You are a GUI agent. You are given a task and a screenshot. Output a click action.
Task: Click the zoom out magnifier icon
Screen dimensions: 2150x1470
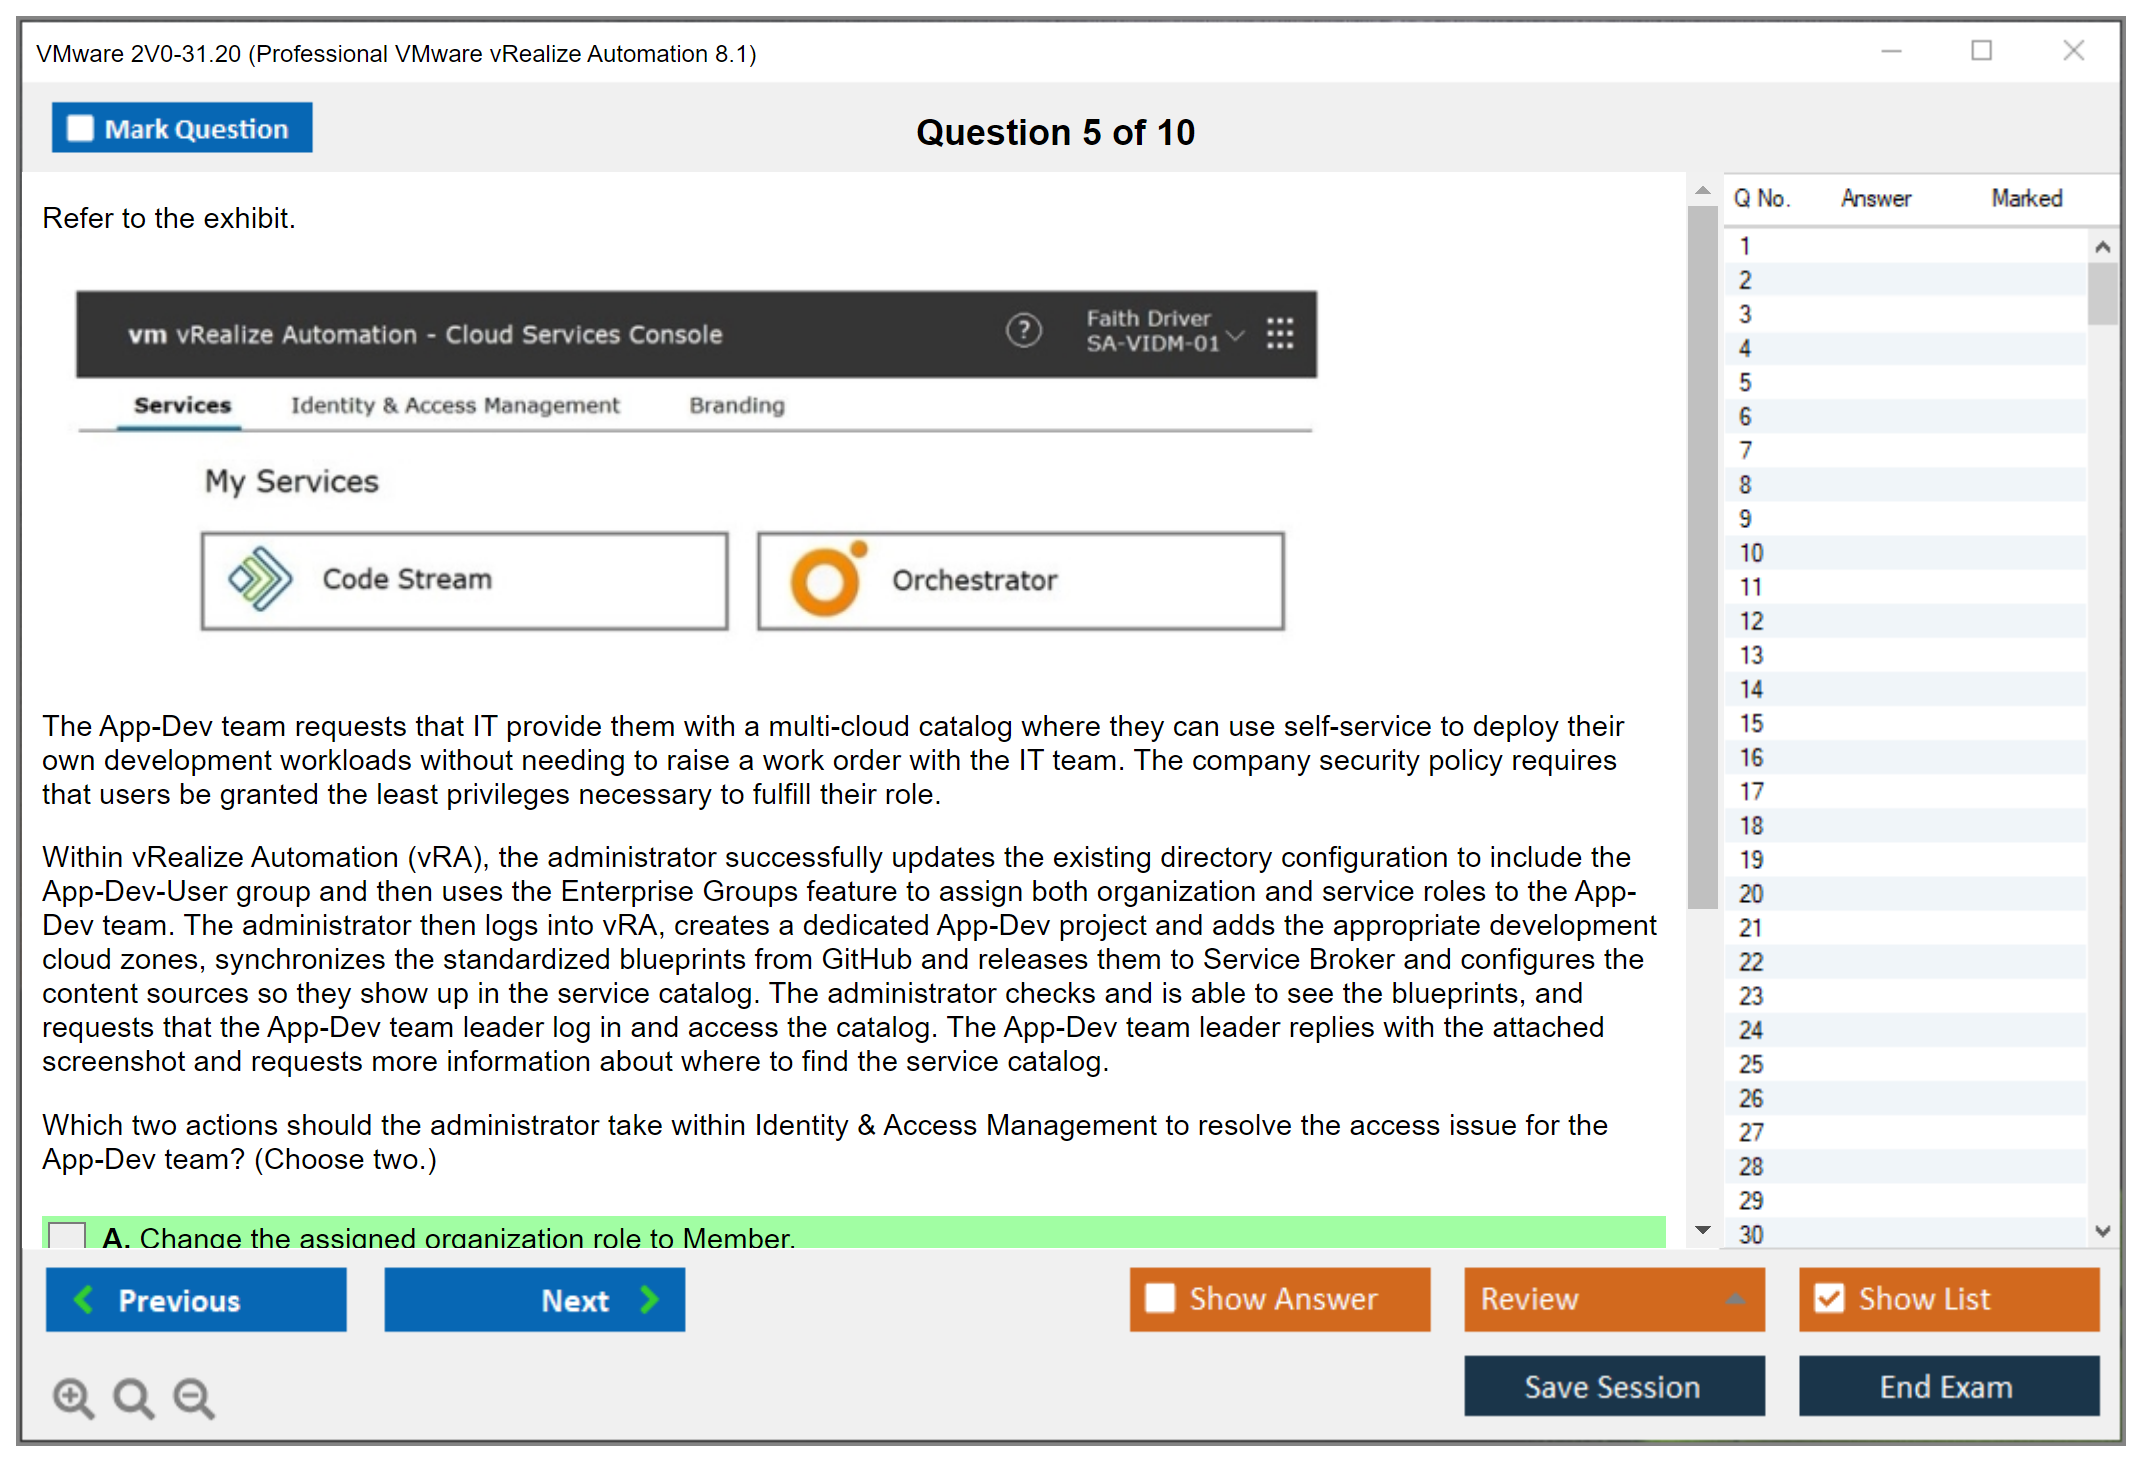tap(194, 1397)
